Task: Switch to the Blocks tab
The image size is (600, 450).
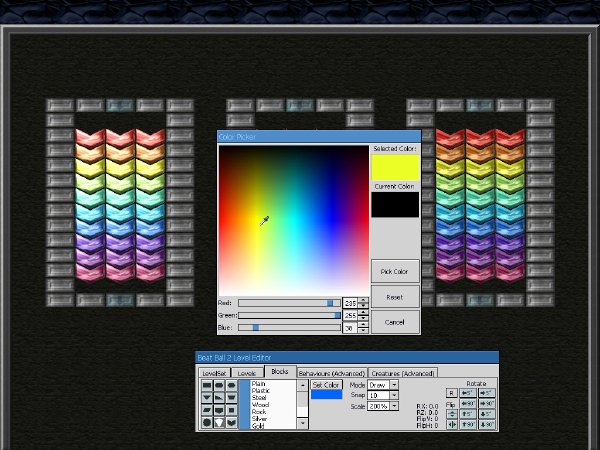Action: tap(280, 372)
